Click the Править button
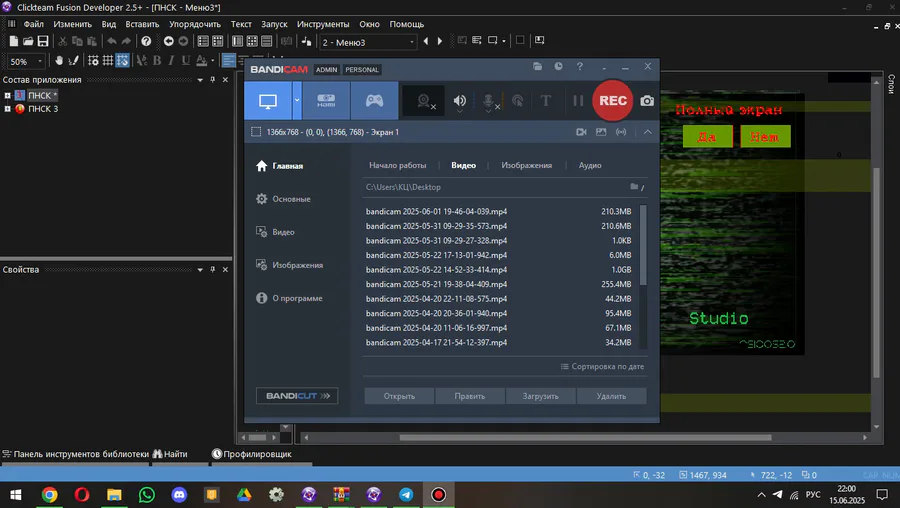Viewport: 900px width, 508px height. [470, 396]
